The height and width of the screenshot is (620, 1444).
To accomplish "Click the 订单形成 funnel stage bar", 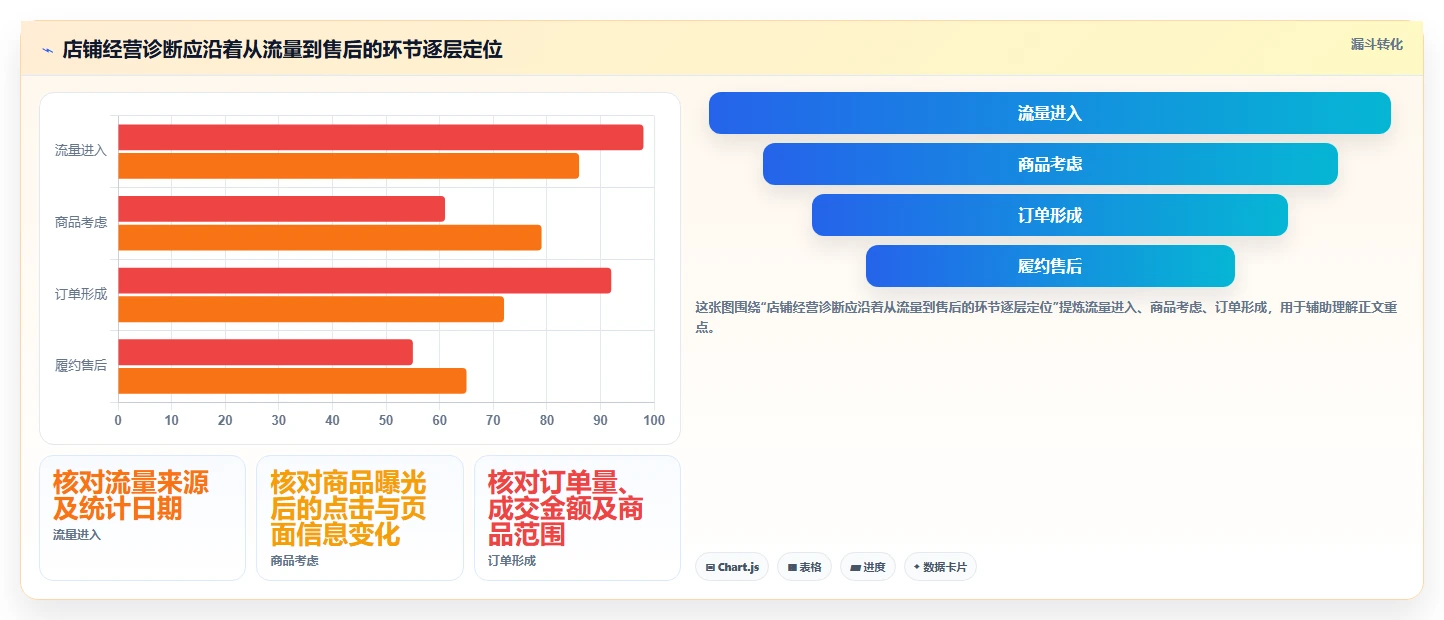I will click(1050, 215).
